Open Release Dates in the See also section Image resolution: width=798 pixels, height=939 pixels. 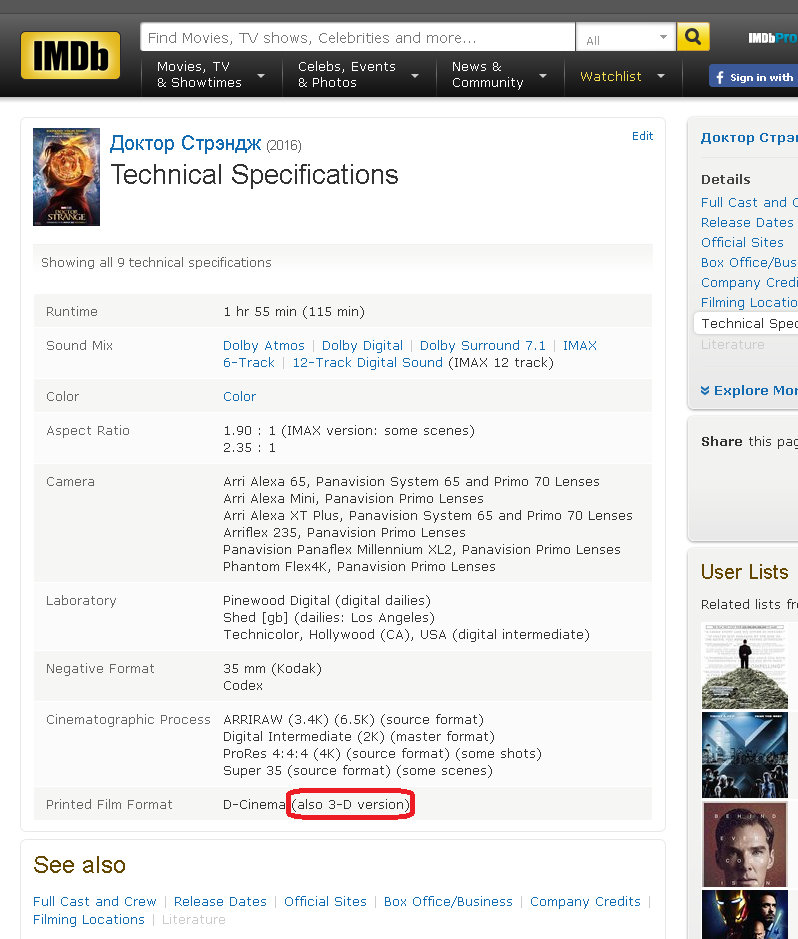coord(220,902)
